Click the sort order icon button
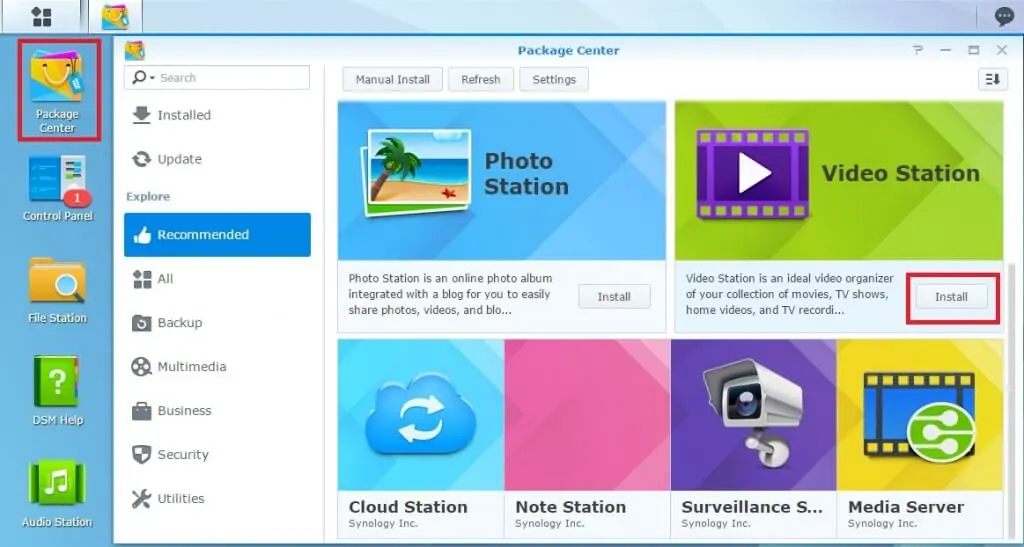 coord(993,79)
